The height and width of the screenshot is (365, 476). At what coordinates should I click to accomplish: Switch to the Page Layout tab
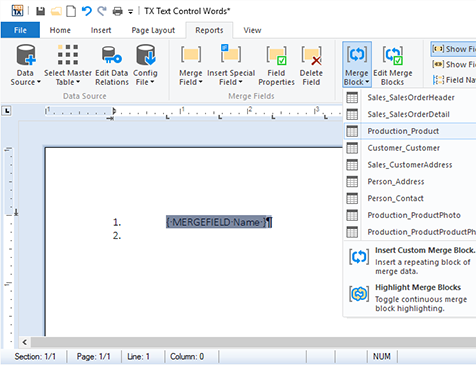153,30
